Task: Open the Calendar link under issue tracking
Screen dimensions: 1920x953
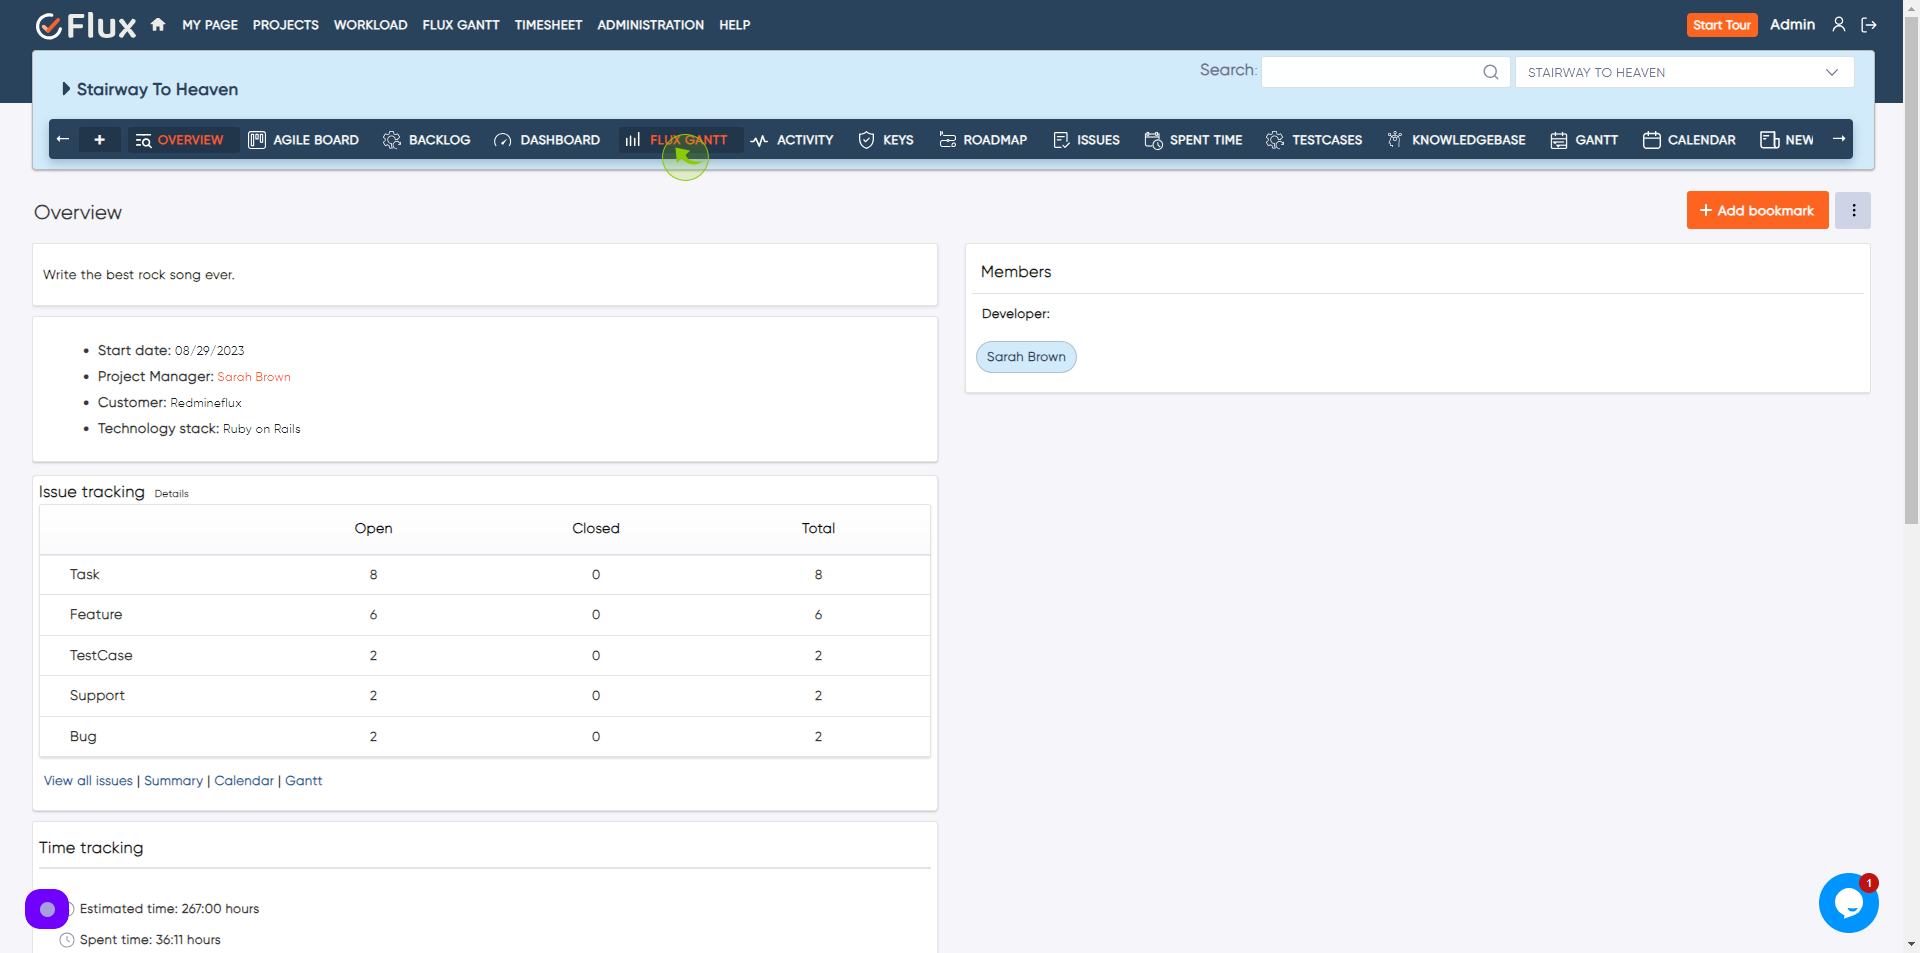Action: click(244, 781)
